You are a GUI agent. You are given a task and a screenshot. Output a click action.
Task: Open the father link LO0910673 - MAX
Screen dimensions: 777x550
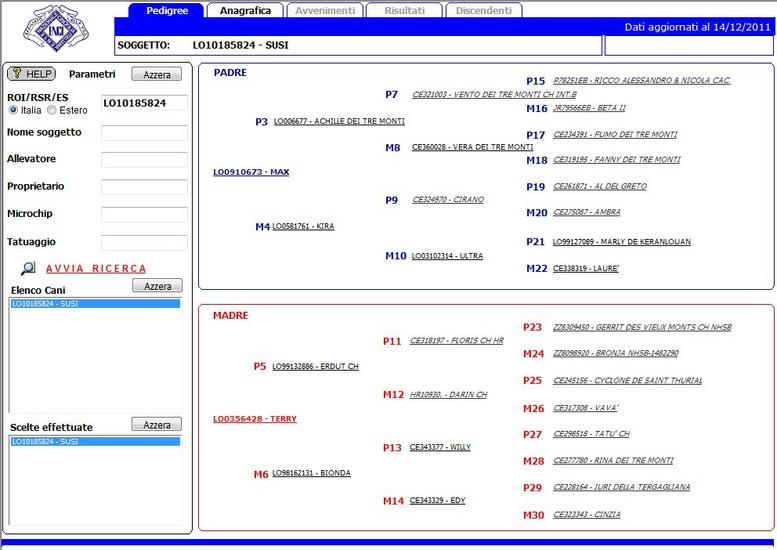pyautogui.click(x=251, y=172)
